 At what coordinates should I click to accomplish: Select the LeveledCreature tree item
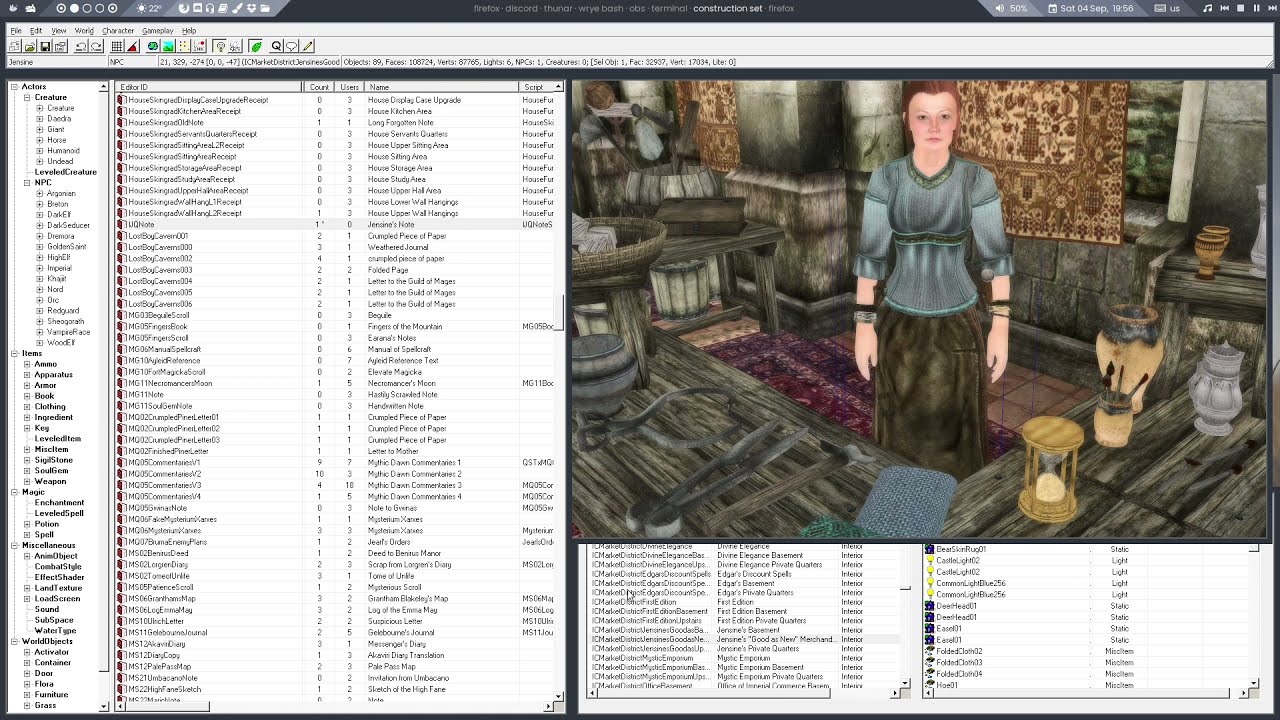coord(65,172)
